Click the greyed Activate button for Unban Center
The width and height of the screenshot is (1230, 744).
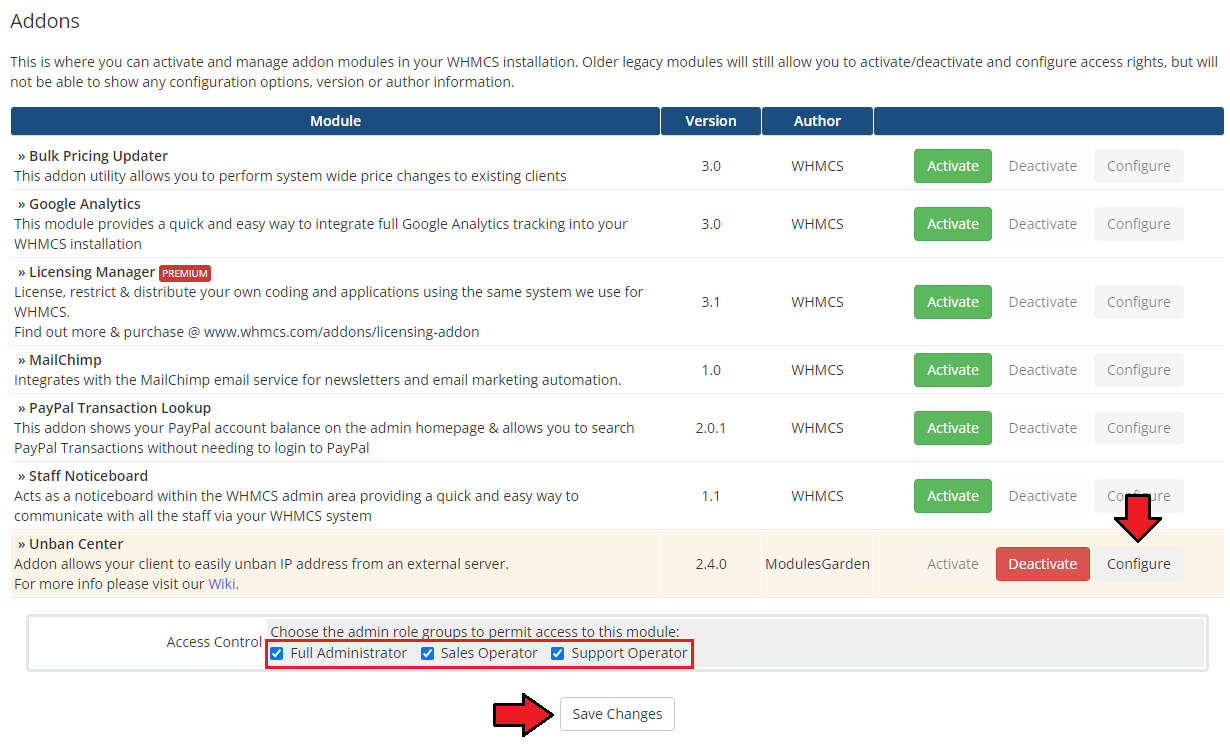click(952, 564)
